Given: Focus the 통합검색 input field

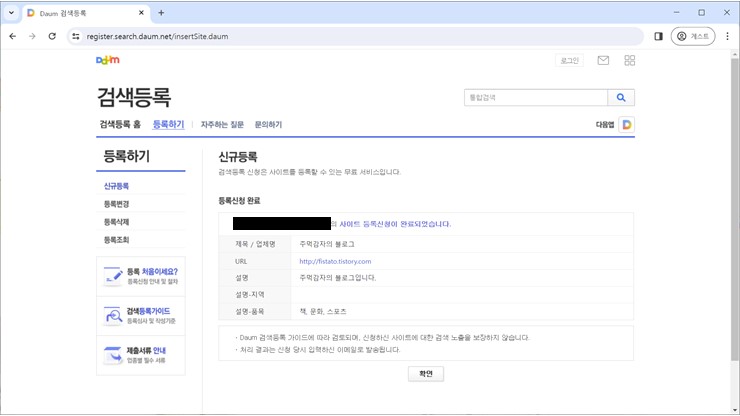Looking at the screenshot, I should (x=536, y=97).
